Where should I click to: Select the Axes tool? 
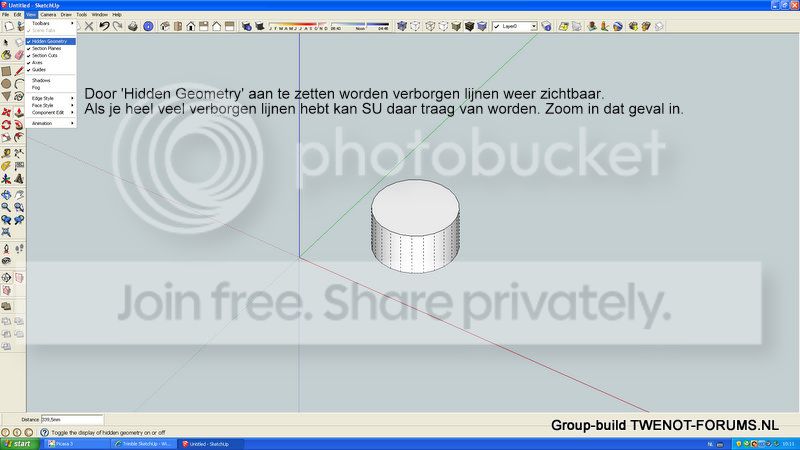(6, 179)
